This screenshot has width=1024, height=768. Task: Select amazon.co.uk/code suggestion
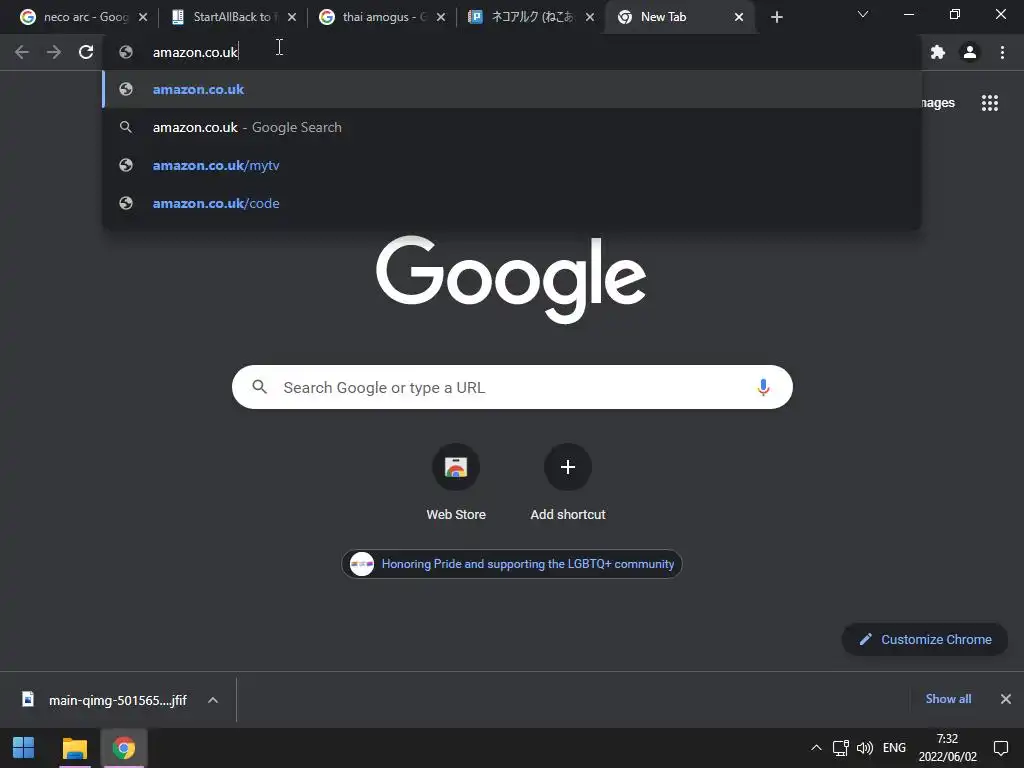point(512,203)
